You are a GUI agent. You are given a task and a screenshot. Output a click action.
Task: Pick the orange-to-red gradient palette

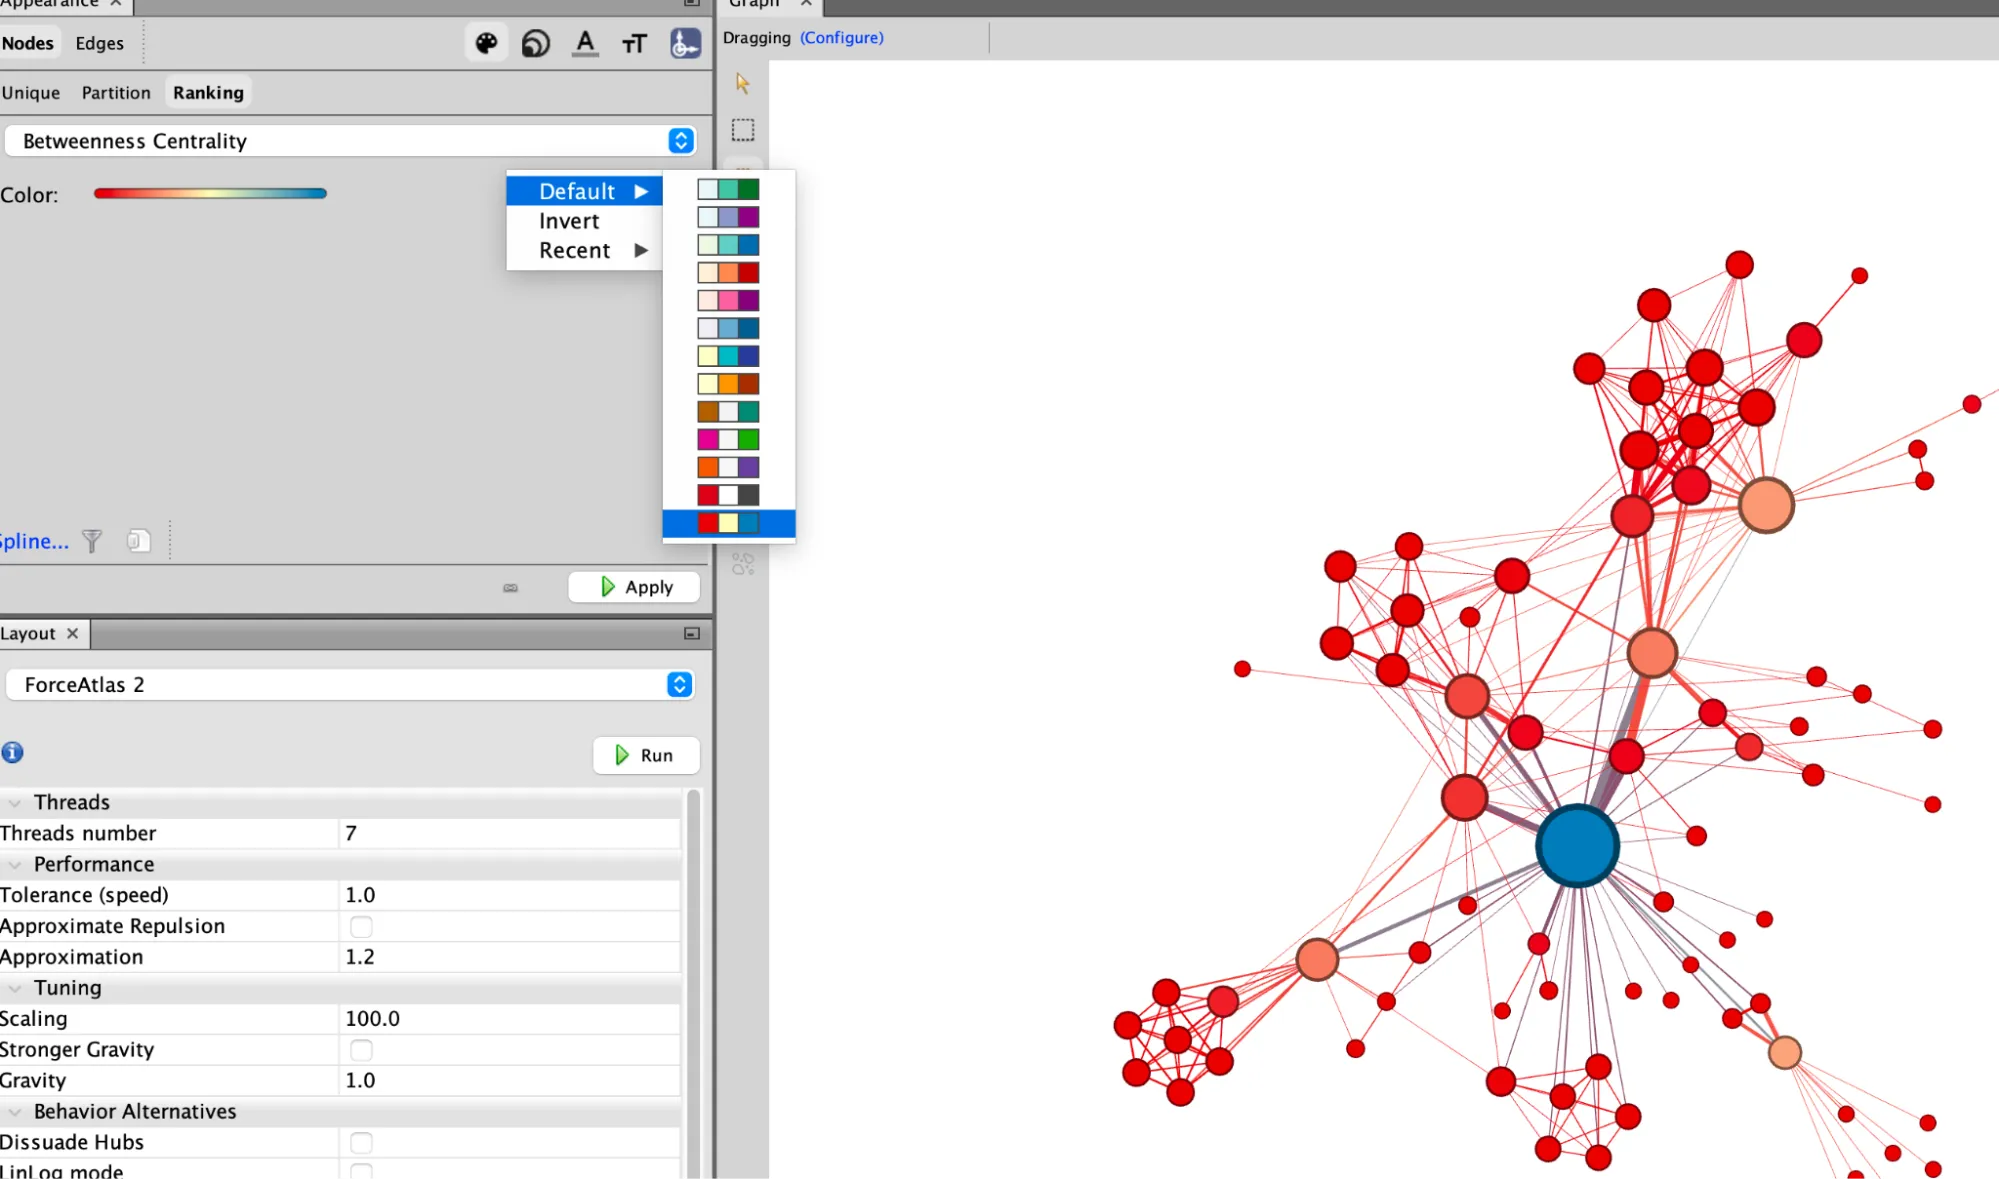pos(728,273)
